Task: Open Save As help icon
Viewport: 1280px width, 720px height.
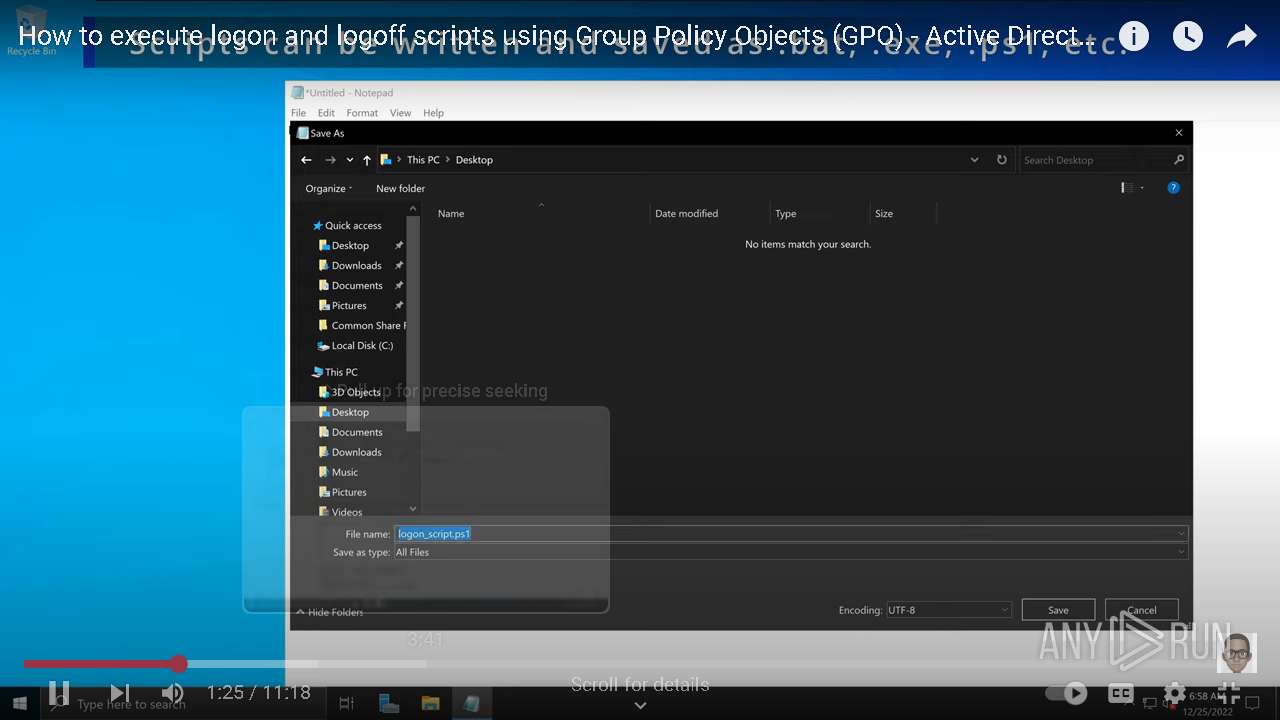Action: 1173,188
